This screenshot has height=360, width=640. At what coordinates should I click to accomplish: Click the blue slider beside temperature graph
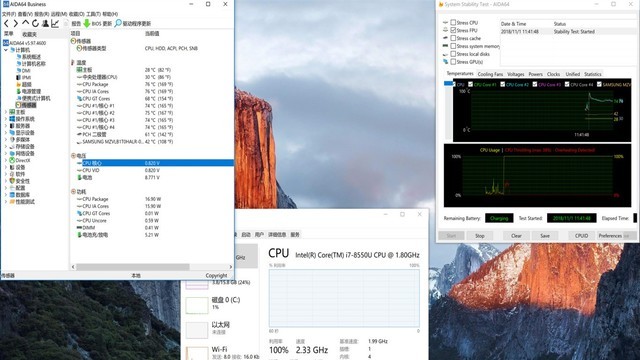tap(449, 83)
